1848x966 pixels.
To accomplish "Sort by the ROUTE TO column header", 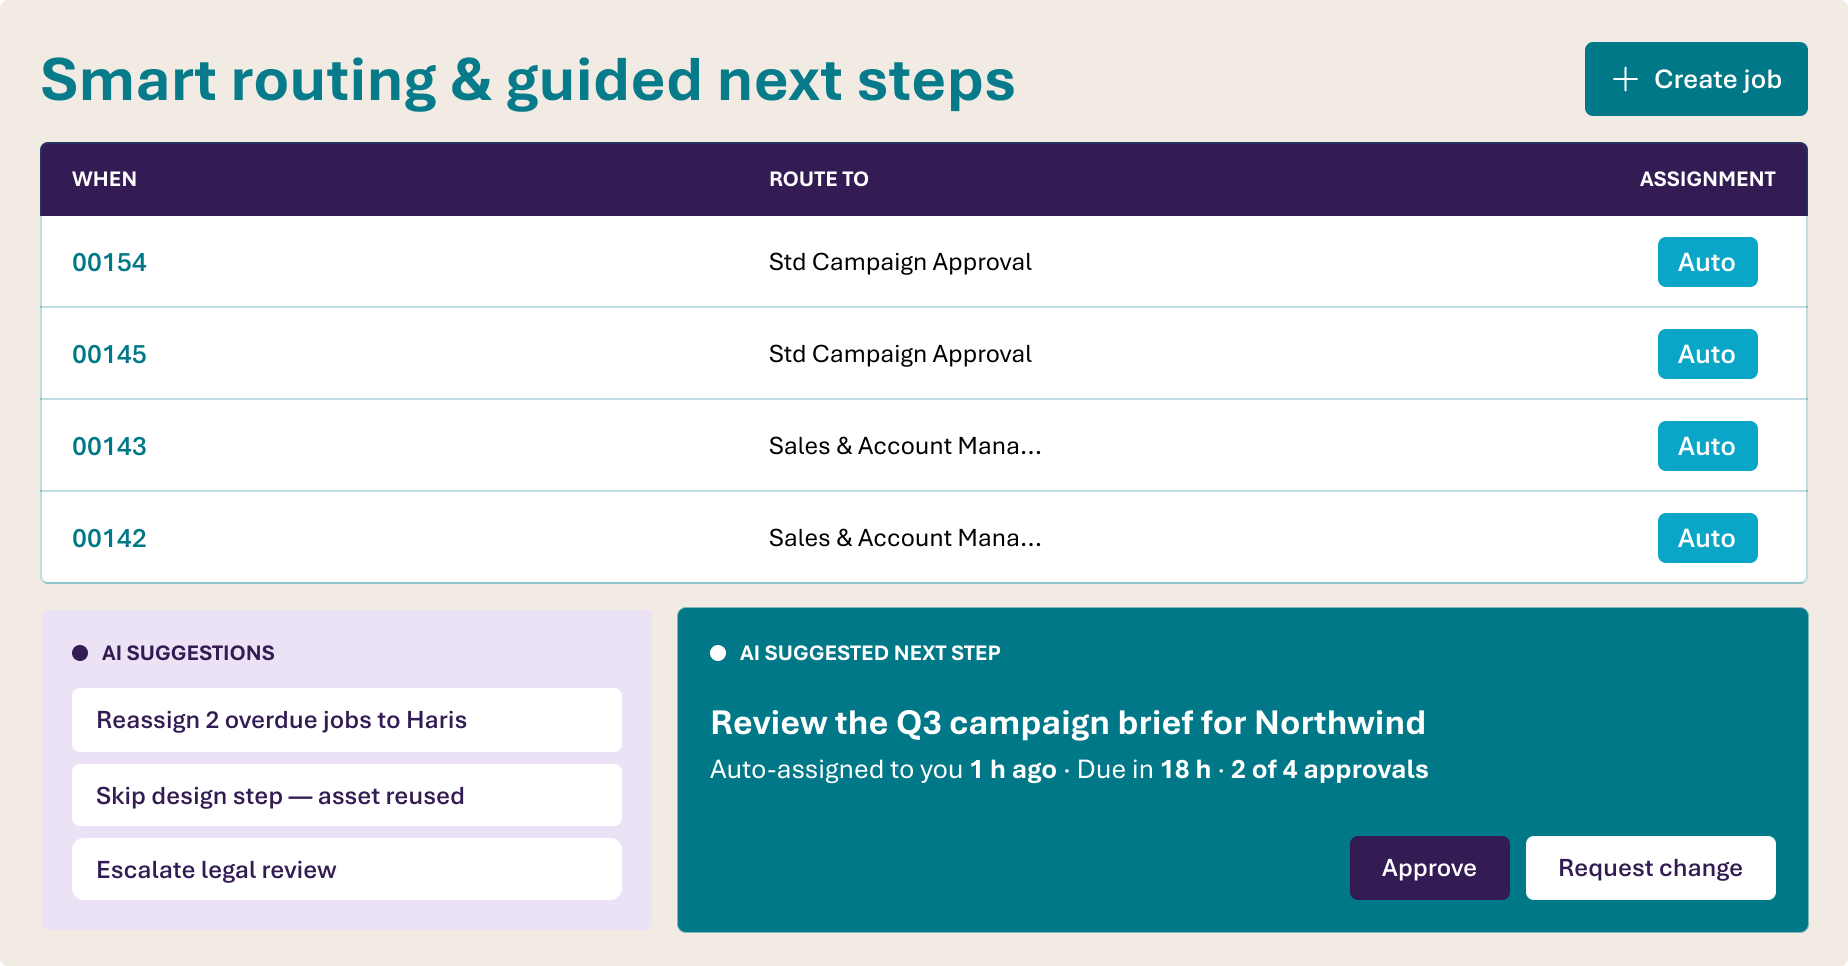I will [818, 179].
